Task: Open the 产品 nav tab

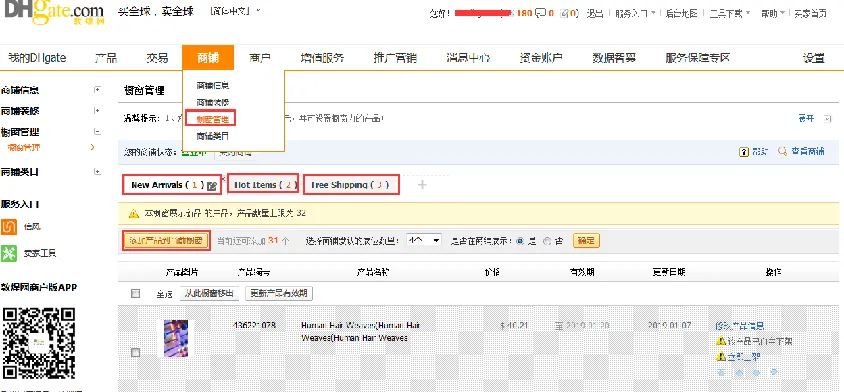Action: [106, 58]
